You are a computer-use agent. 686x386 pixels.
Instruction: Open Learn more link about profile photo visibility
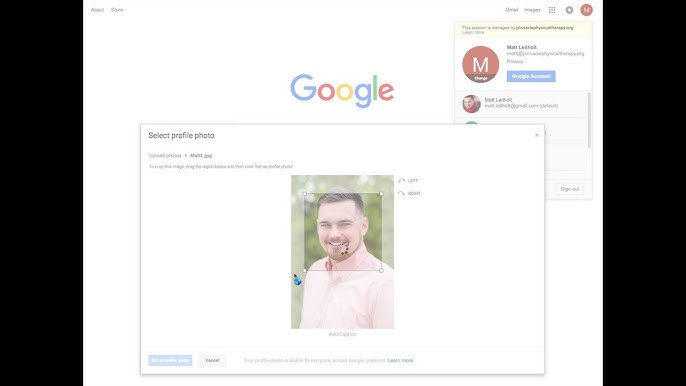(x=400, y=361)
